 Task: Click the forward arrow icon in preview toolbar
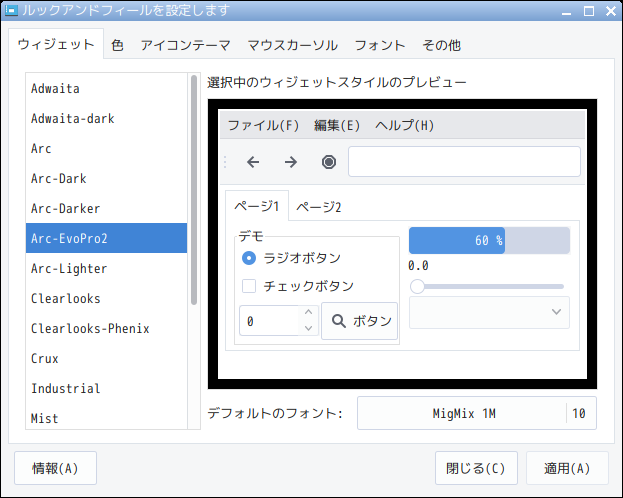291,162
